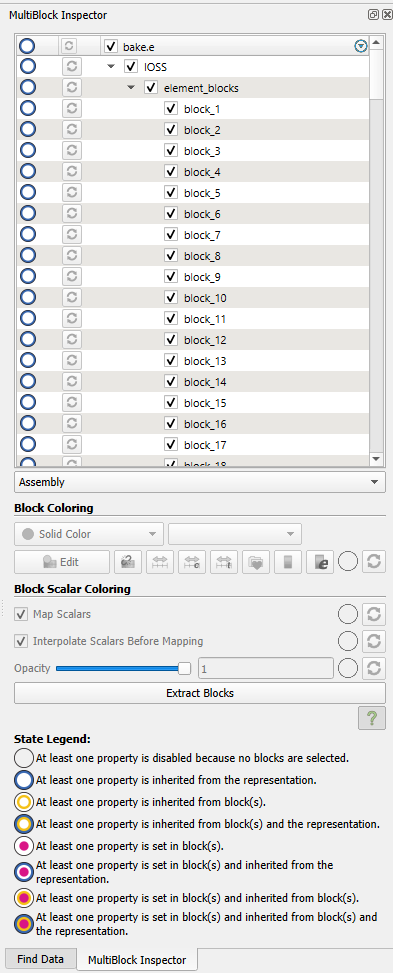Viewport: 393px width, 973px height.
Task: Select the MultiBlock Inspector tab
Action: [137, 959]
